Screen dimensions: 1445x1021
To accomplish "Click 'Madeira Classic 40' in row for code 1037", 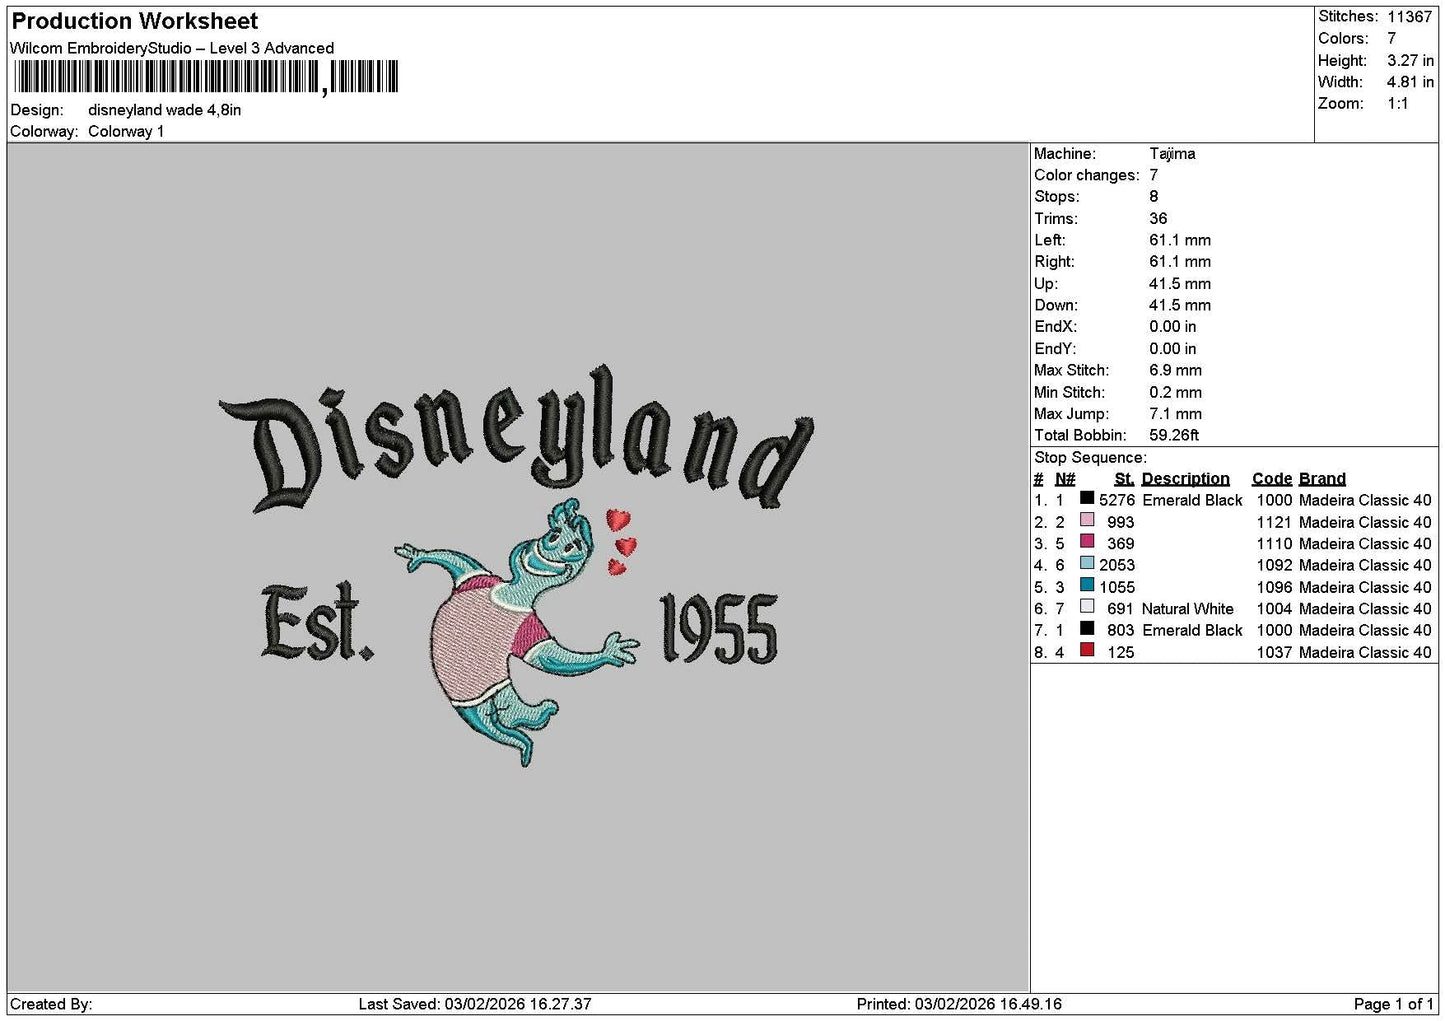I will (x=1365, y=653).
